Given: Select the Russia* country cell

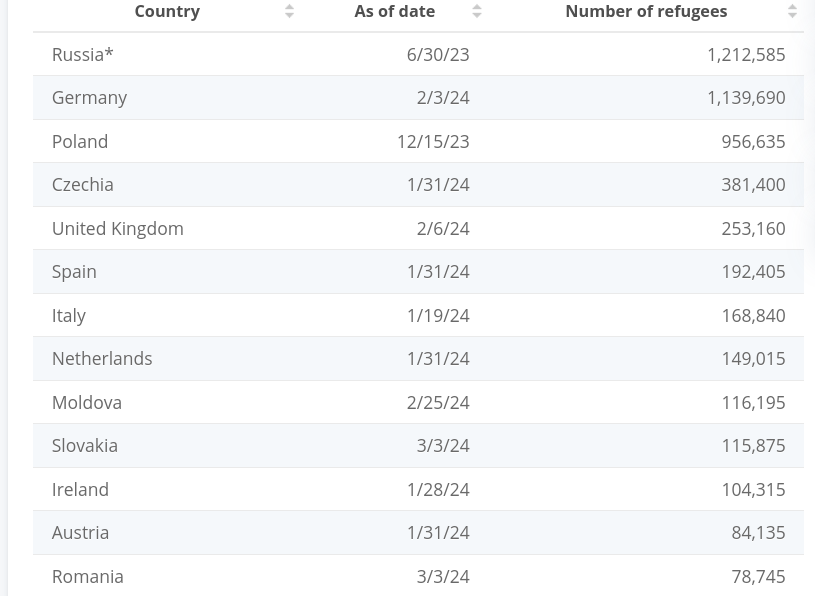Looking at the screenshot, I should tap(83, 54).
